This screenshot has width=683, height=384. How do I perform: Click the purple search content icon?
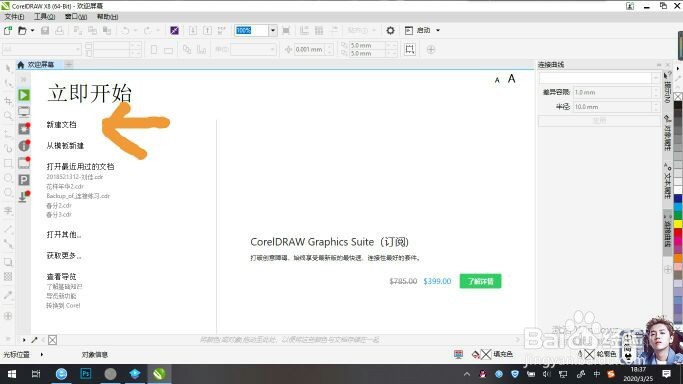174,30
